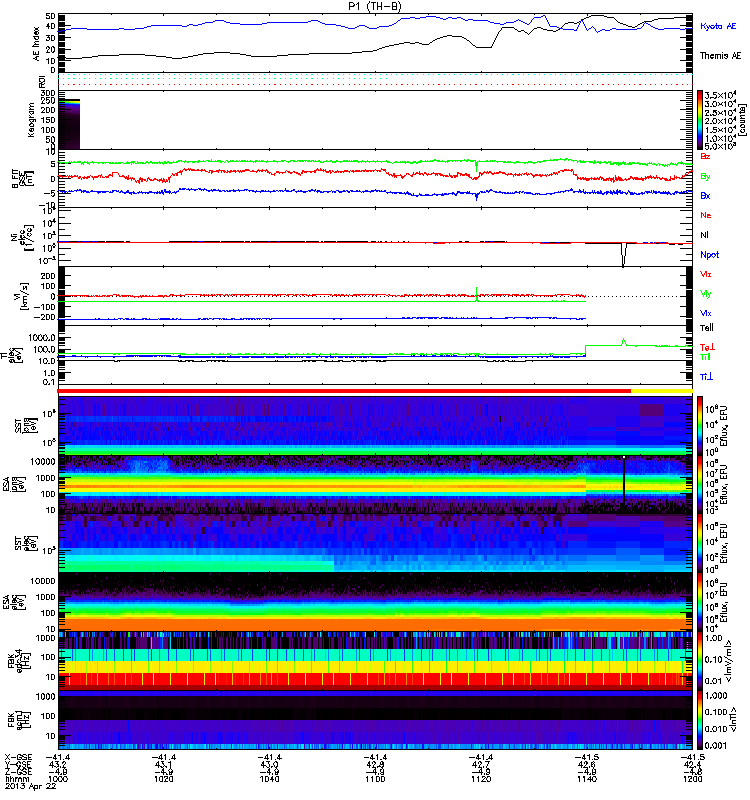Click the yellow segment of the status bar

[662, 391]
